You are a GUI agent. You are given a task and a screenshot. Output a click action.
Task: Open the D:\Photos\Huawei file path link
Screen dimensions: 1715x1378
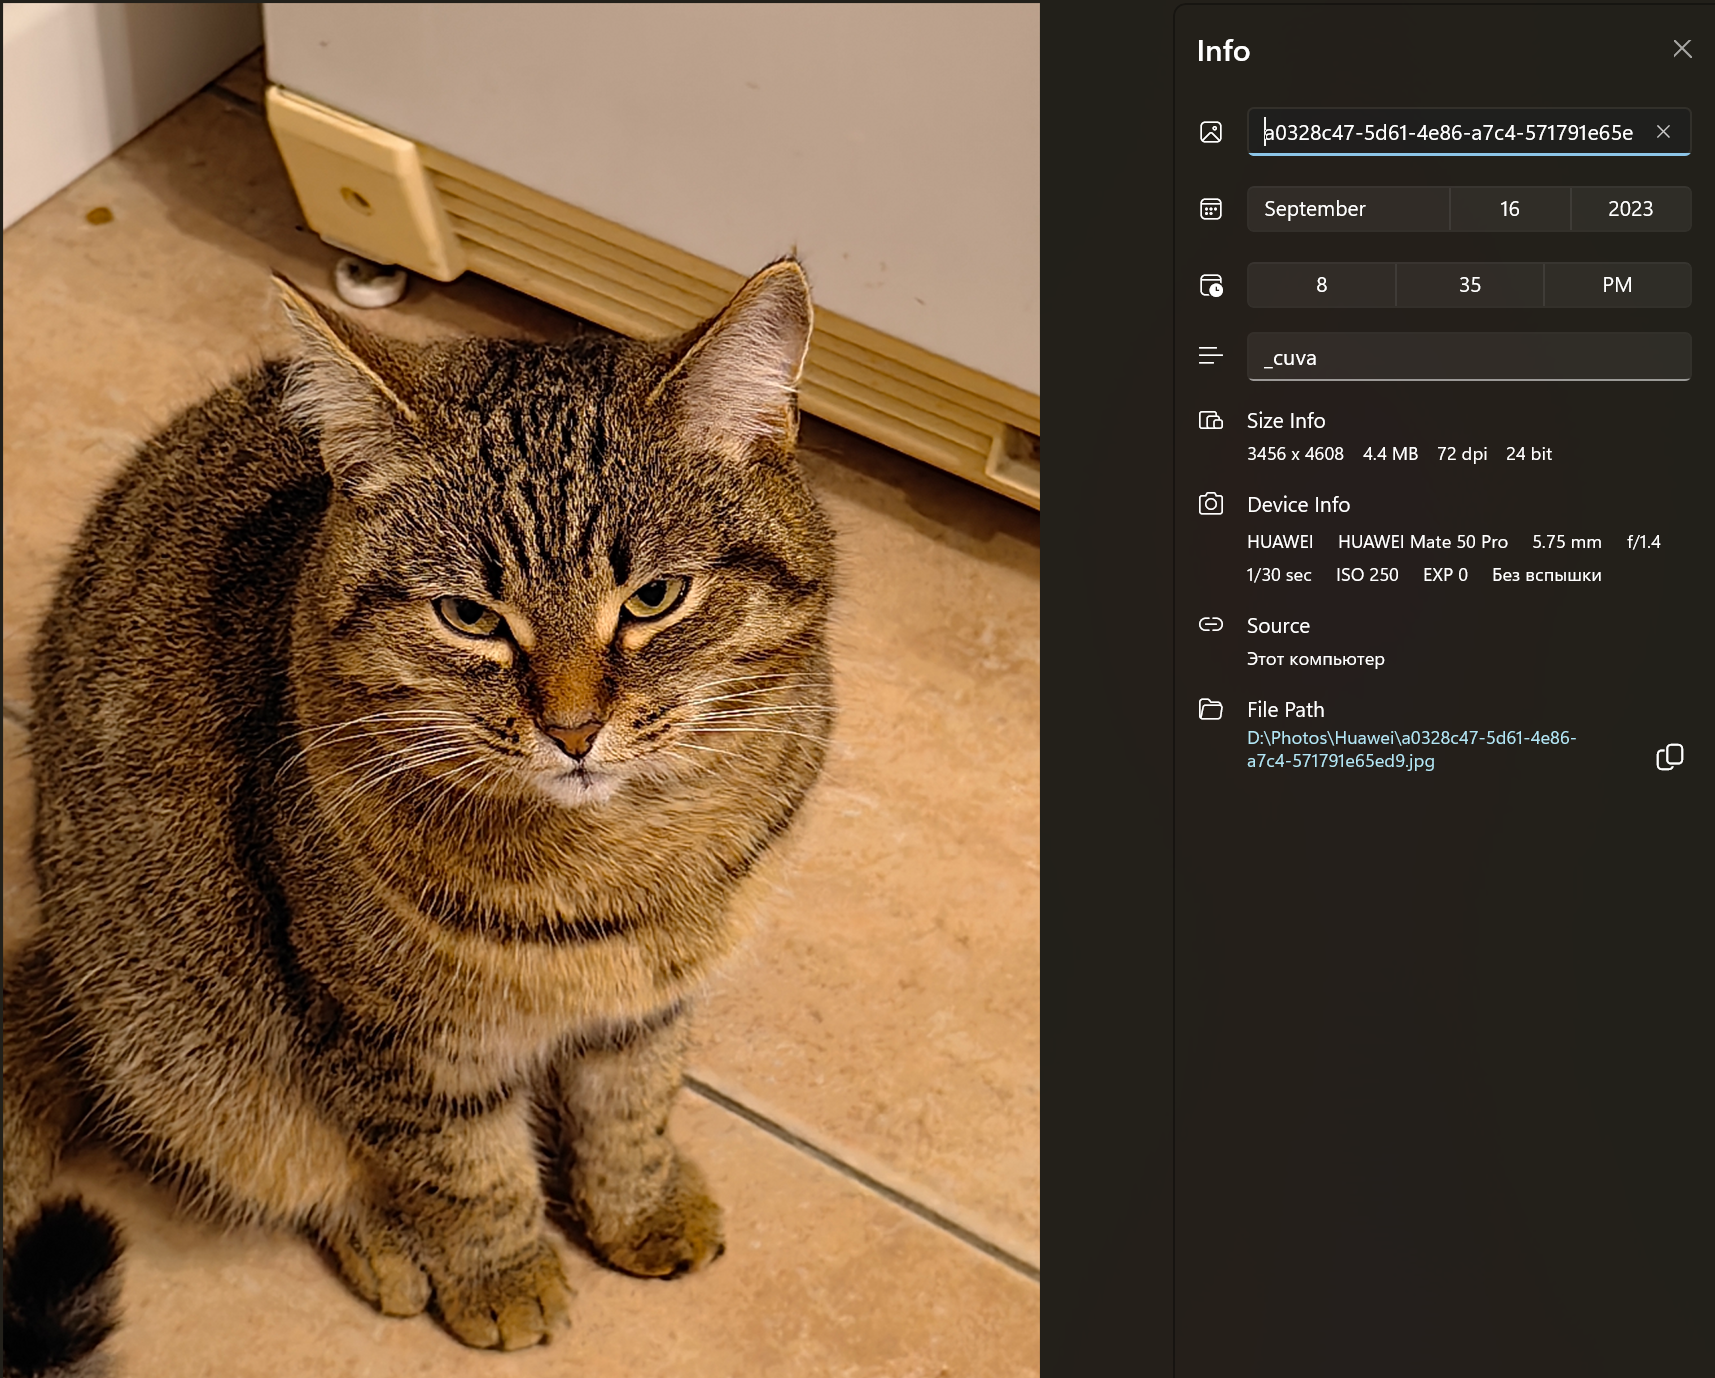click(x=1410, y=749)
